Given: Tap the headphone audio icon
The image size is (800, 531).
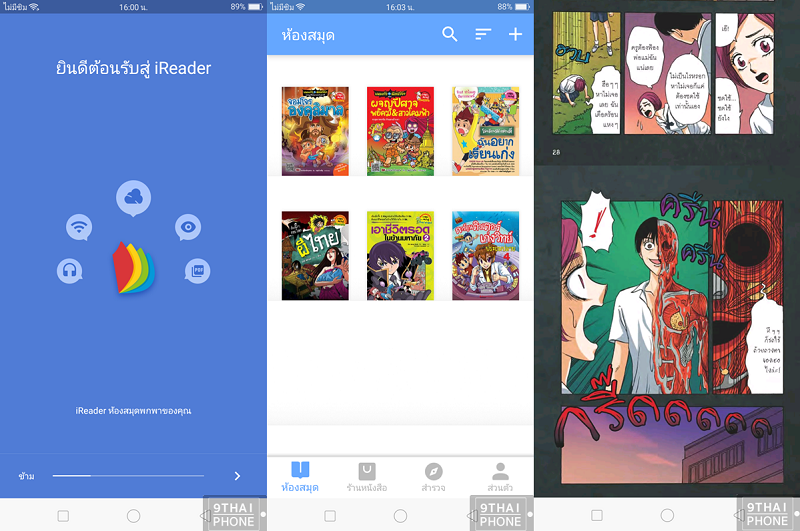Looking at the screenshot, I should 69,270.
